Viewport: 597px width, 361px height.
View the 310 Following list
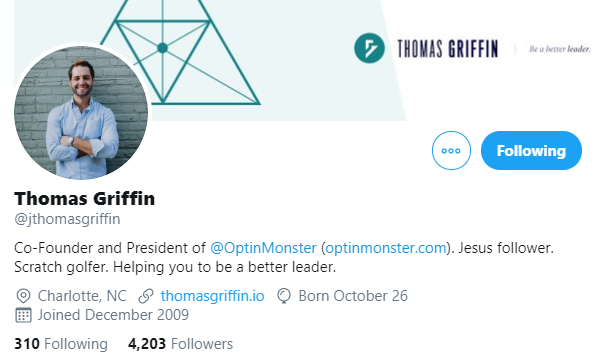point(61,344)
